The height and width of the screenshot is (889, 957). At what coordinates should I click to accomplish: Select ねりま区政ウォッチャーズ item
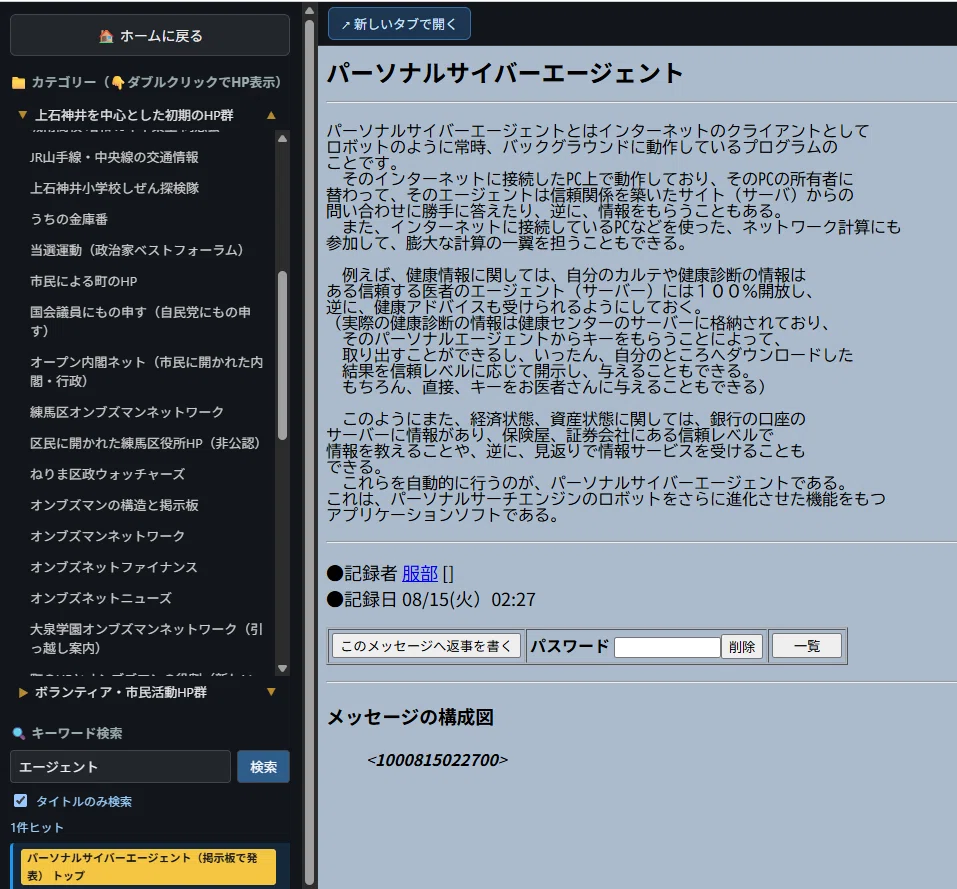point(107,474)
